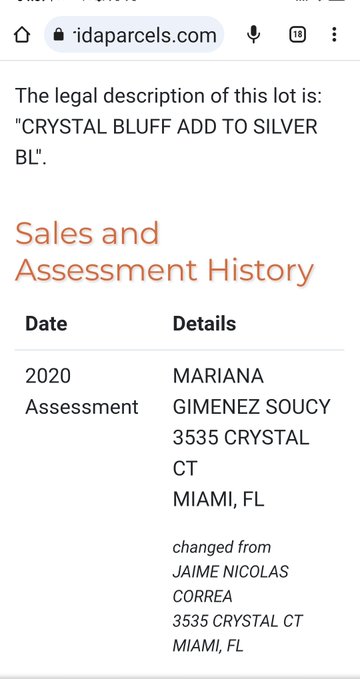The width and height of the screenshot is (360, 679).
Task: Tap the italic 3535 CRYSTAL CT address
Action: click(x=237, y=621)
